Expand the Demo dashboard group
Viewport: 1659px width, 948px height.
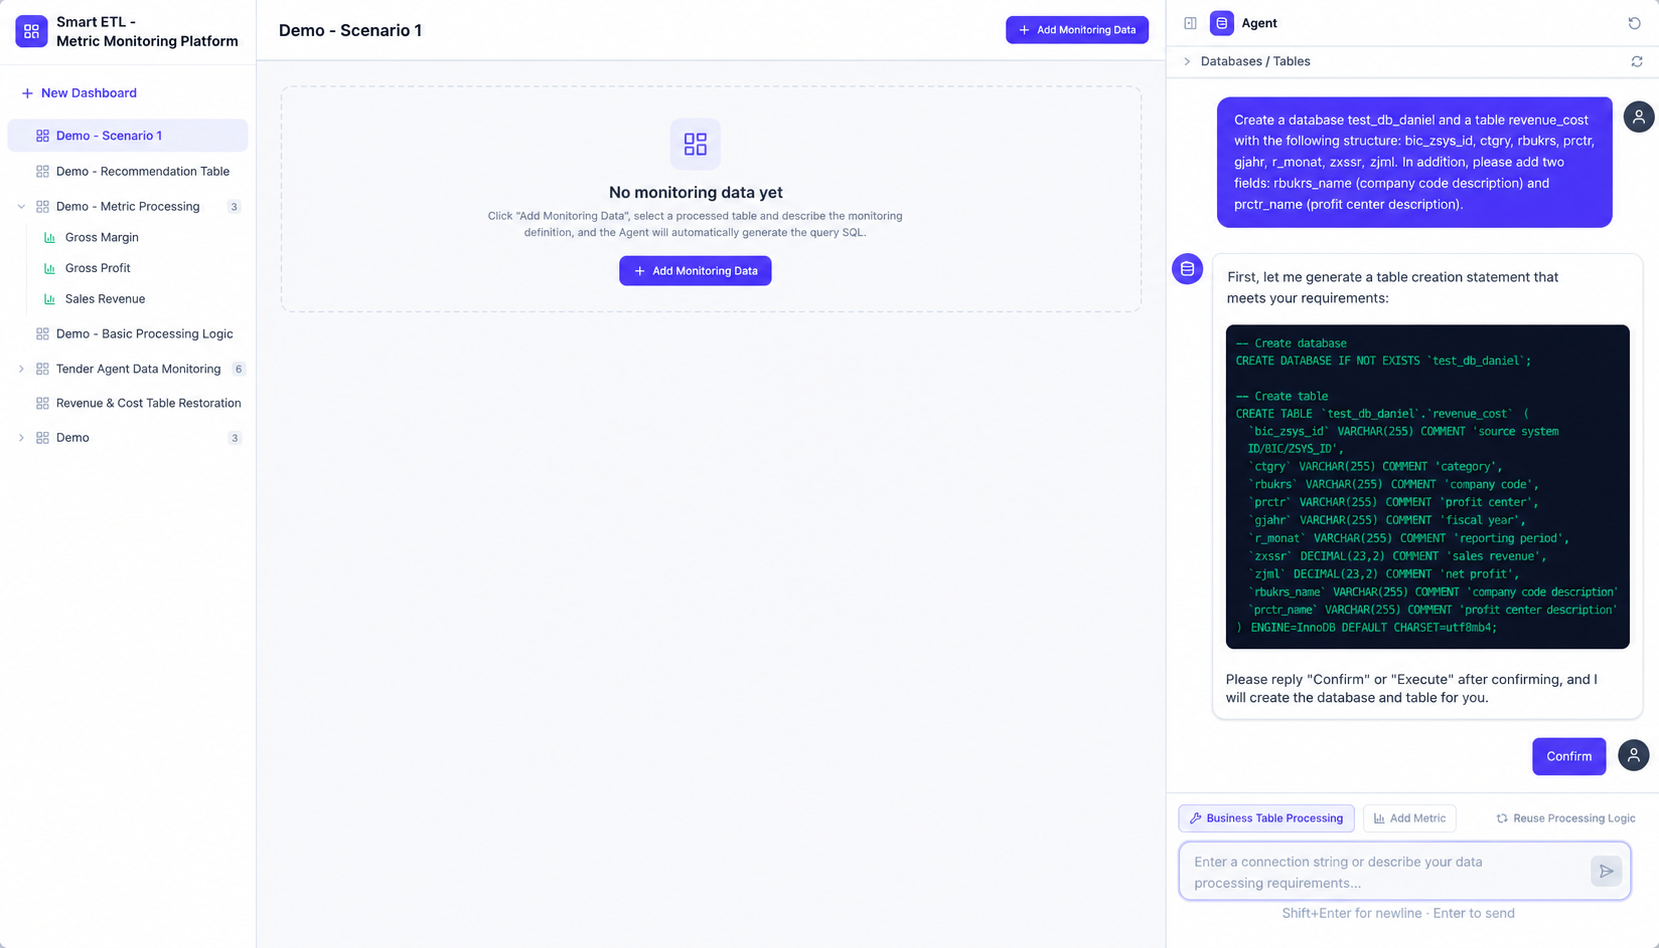(21, 438)
